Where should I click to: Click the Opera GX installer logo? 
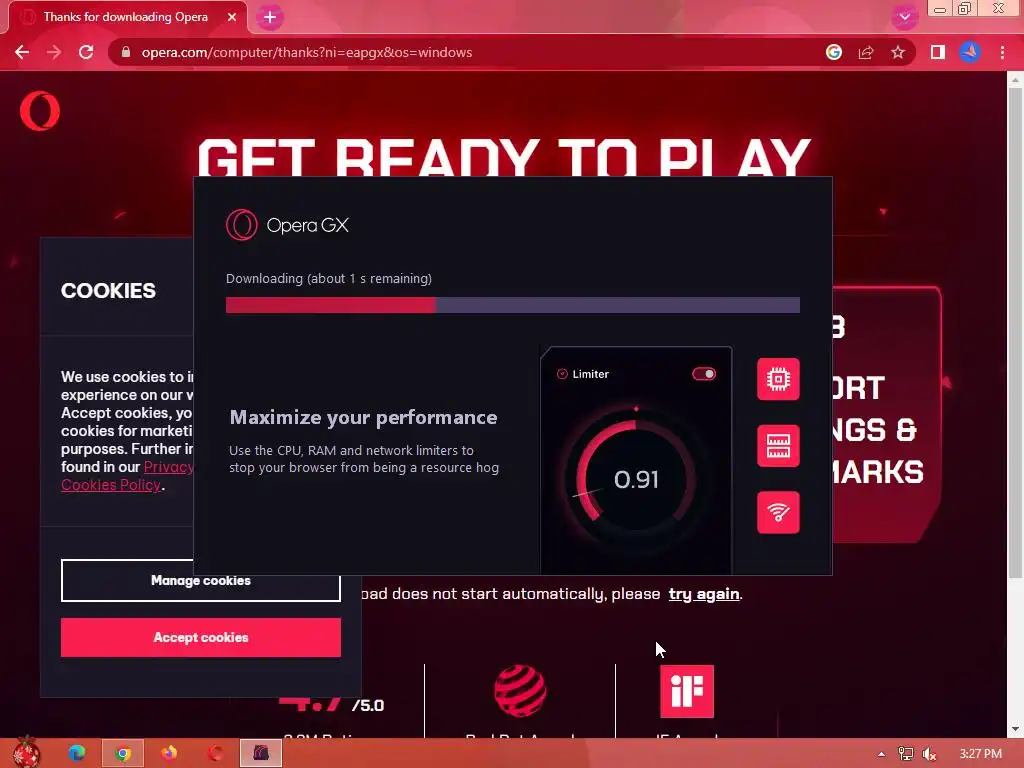287,225
